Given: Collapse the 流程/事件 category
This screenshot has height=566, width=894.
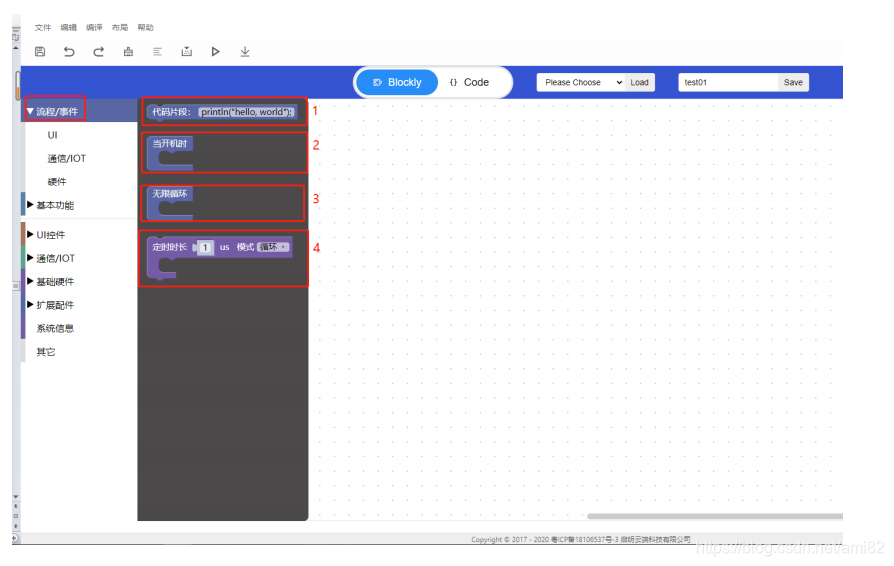Looking at the screenshot, I should pyautogui.click(x=79, y=111).
